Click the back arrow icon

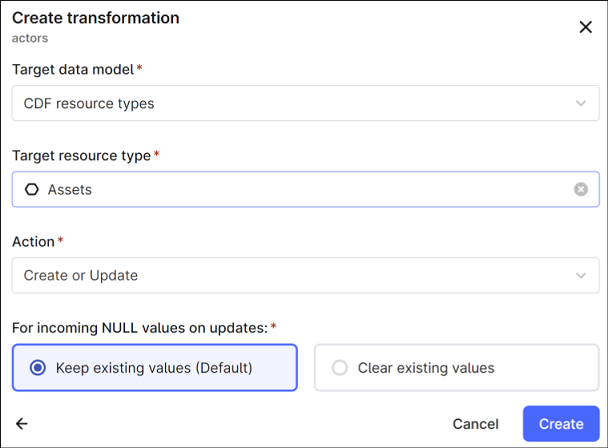[22, 423]
